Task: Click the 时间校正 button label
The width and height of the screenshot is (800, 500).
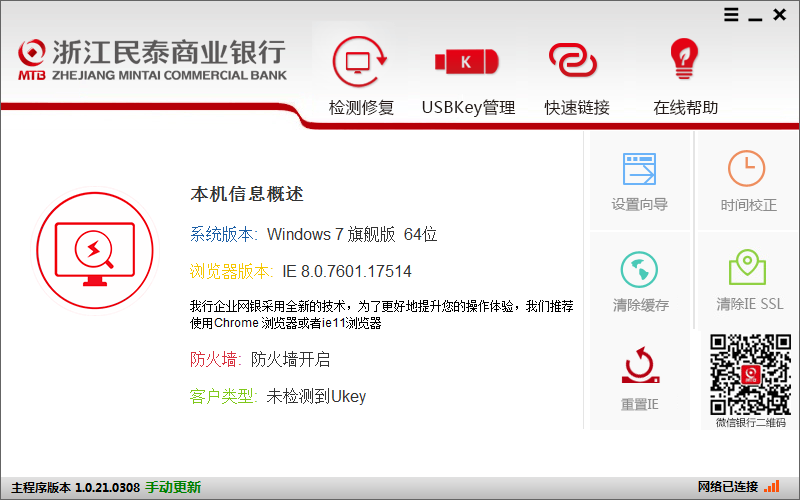Action: click(748, 205)
